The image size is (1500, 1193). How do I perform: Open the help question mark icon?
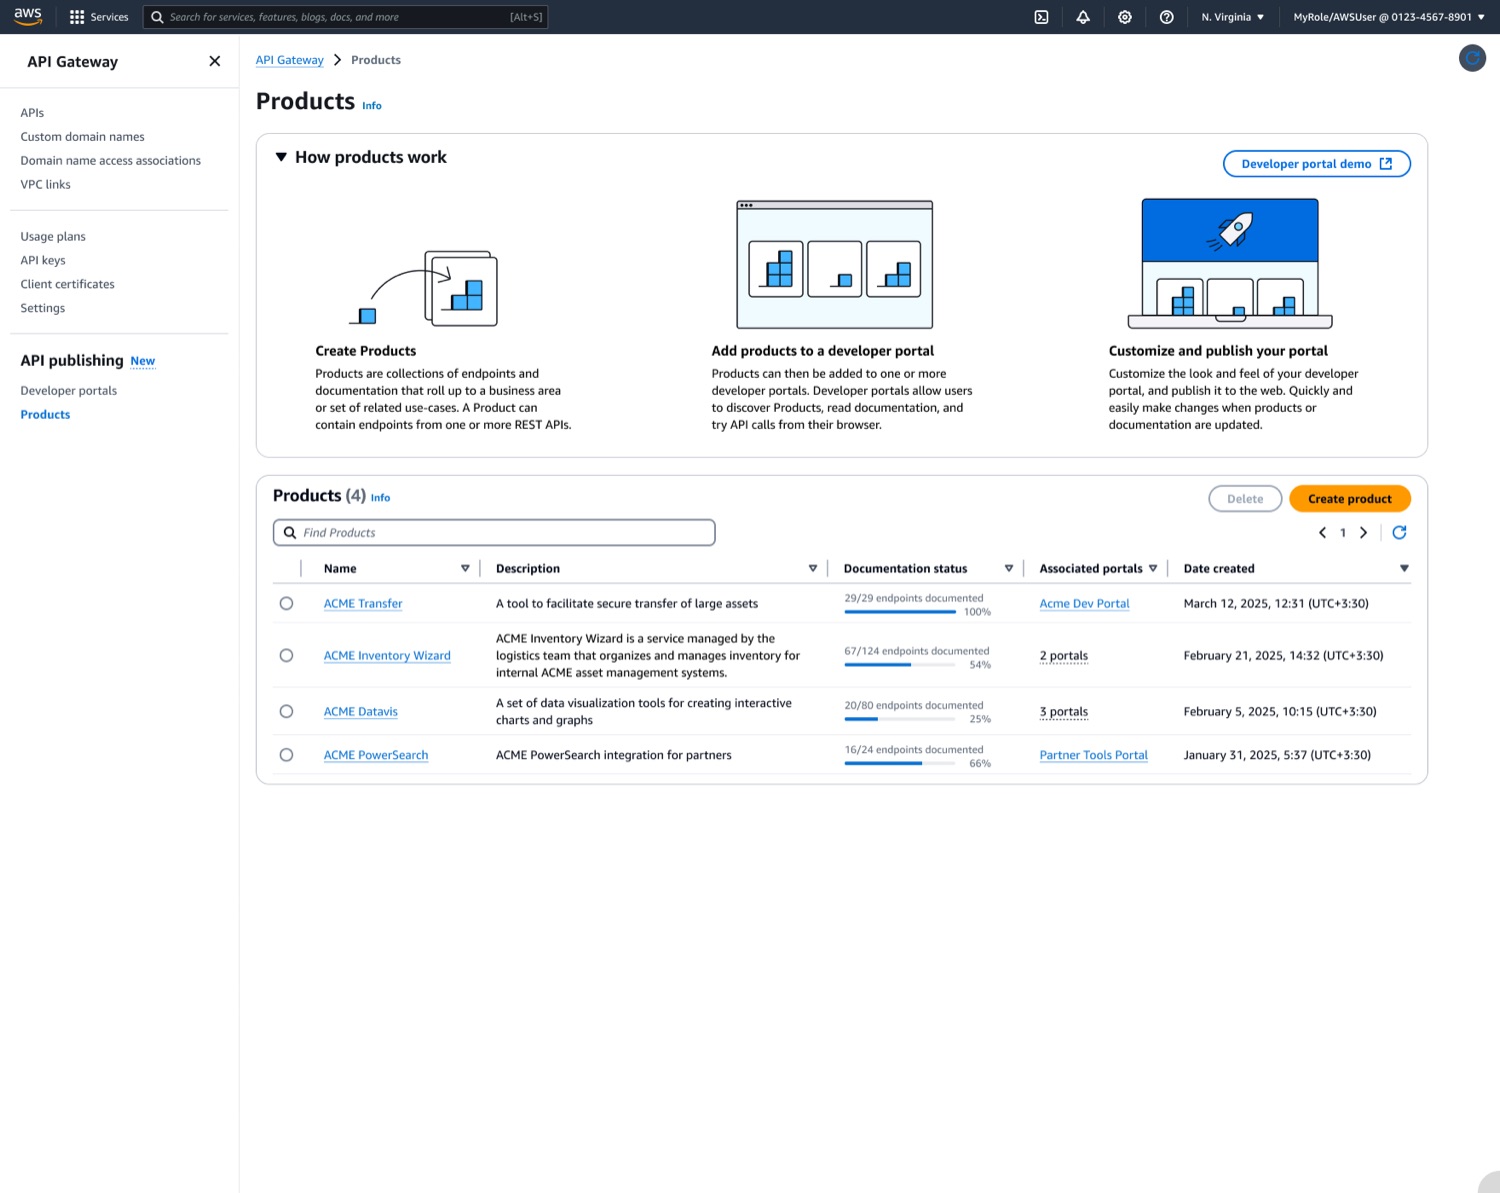click(1166, 17)
